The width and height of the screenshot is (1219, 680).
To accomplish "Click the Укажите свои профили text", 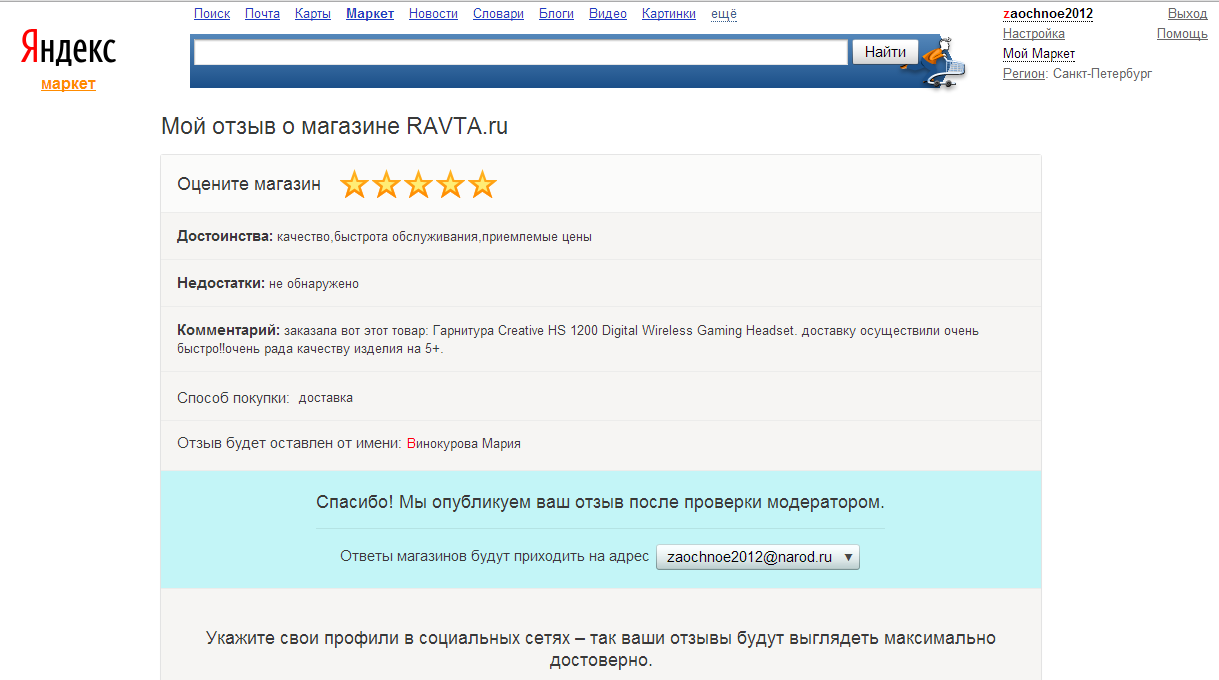I will [x=601, y=649].
